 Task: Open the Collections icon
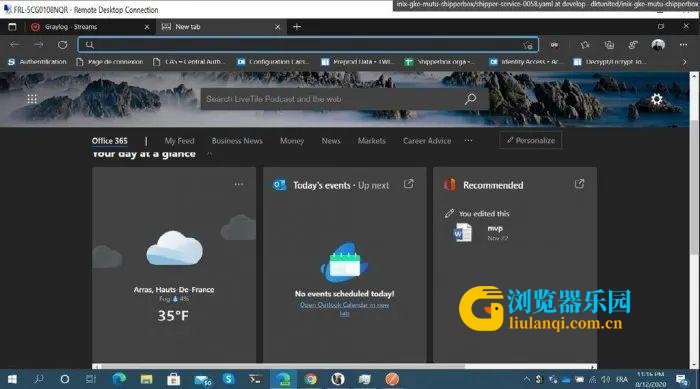(x=609, y=45)
